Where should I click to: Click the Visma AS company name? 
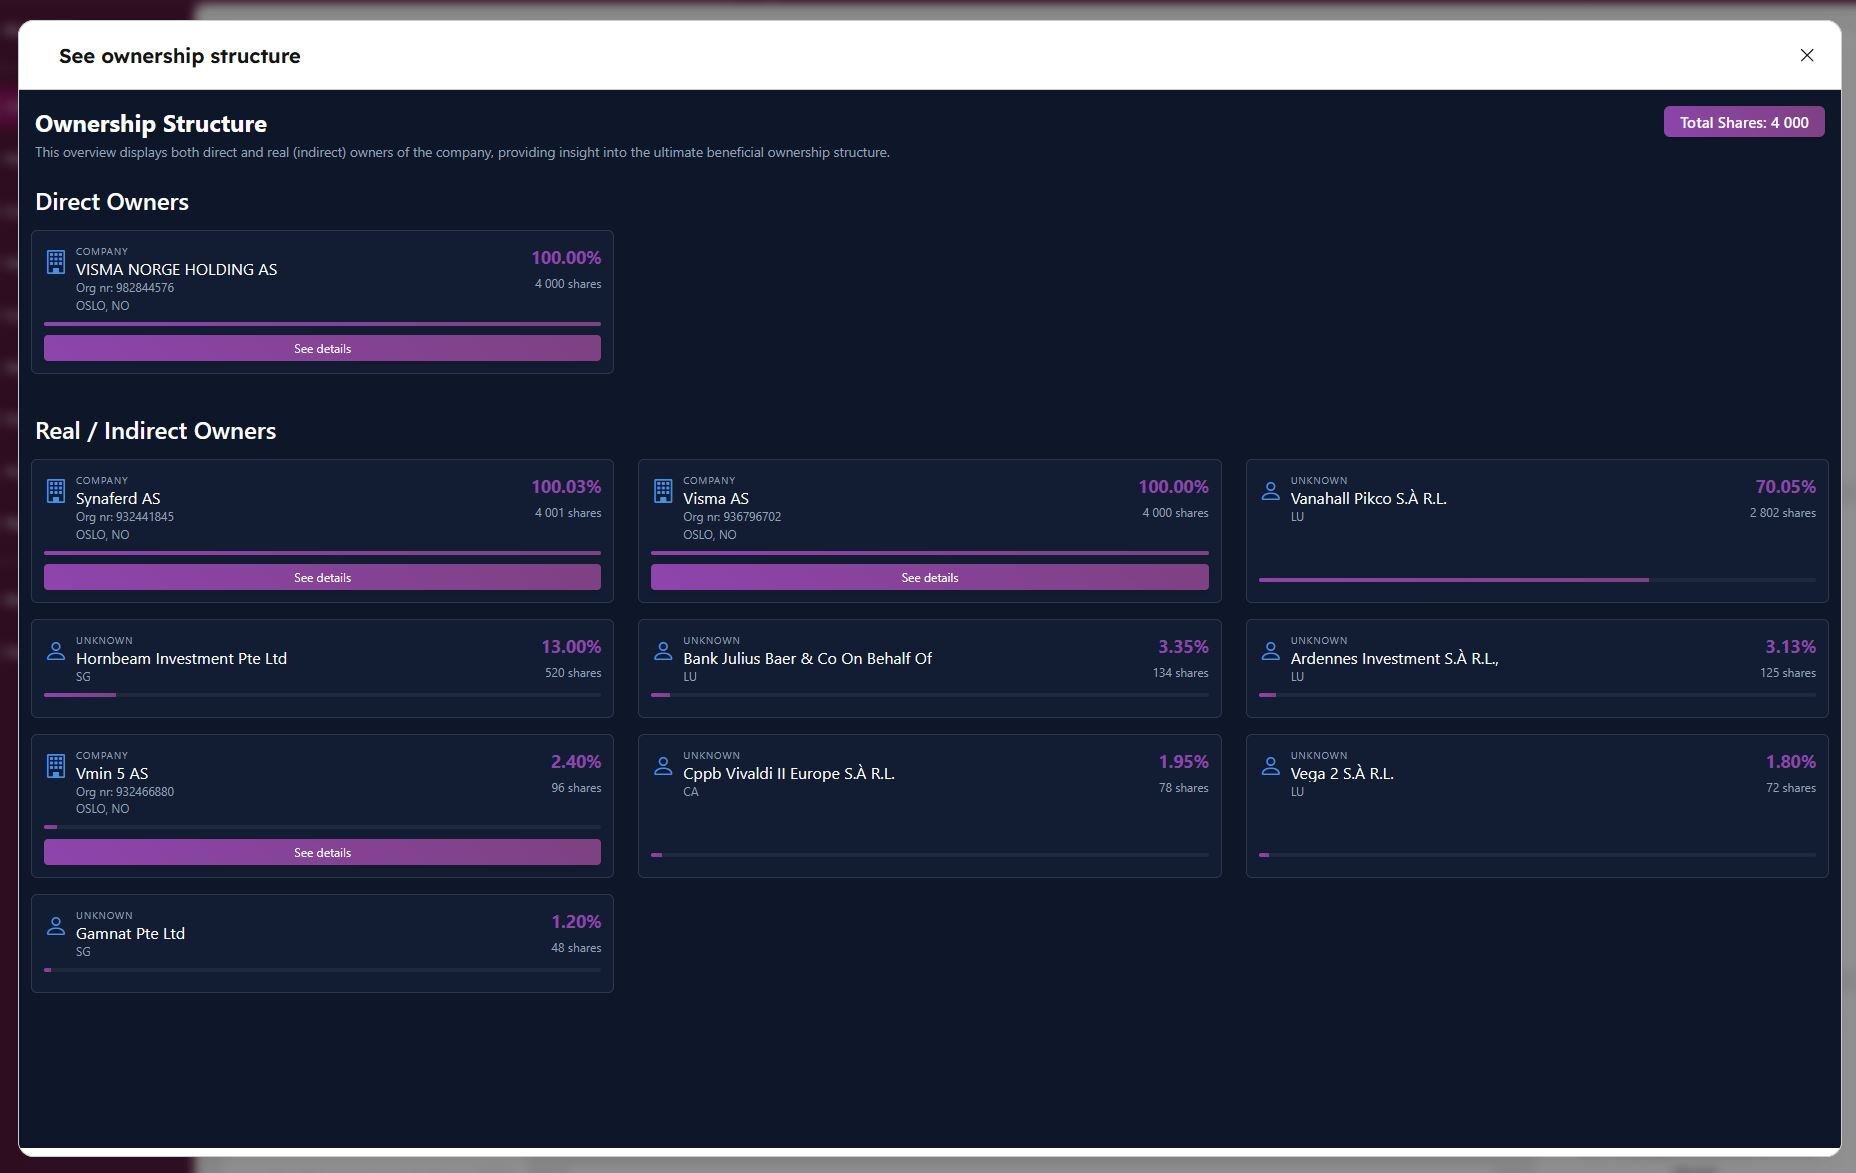click(716, 498)
